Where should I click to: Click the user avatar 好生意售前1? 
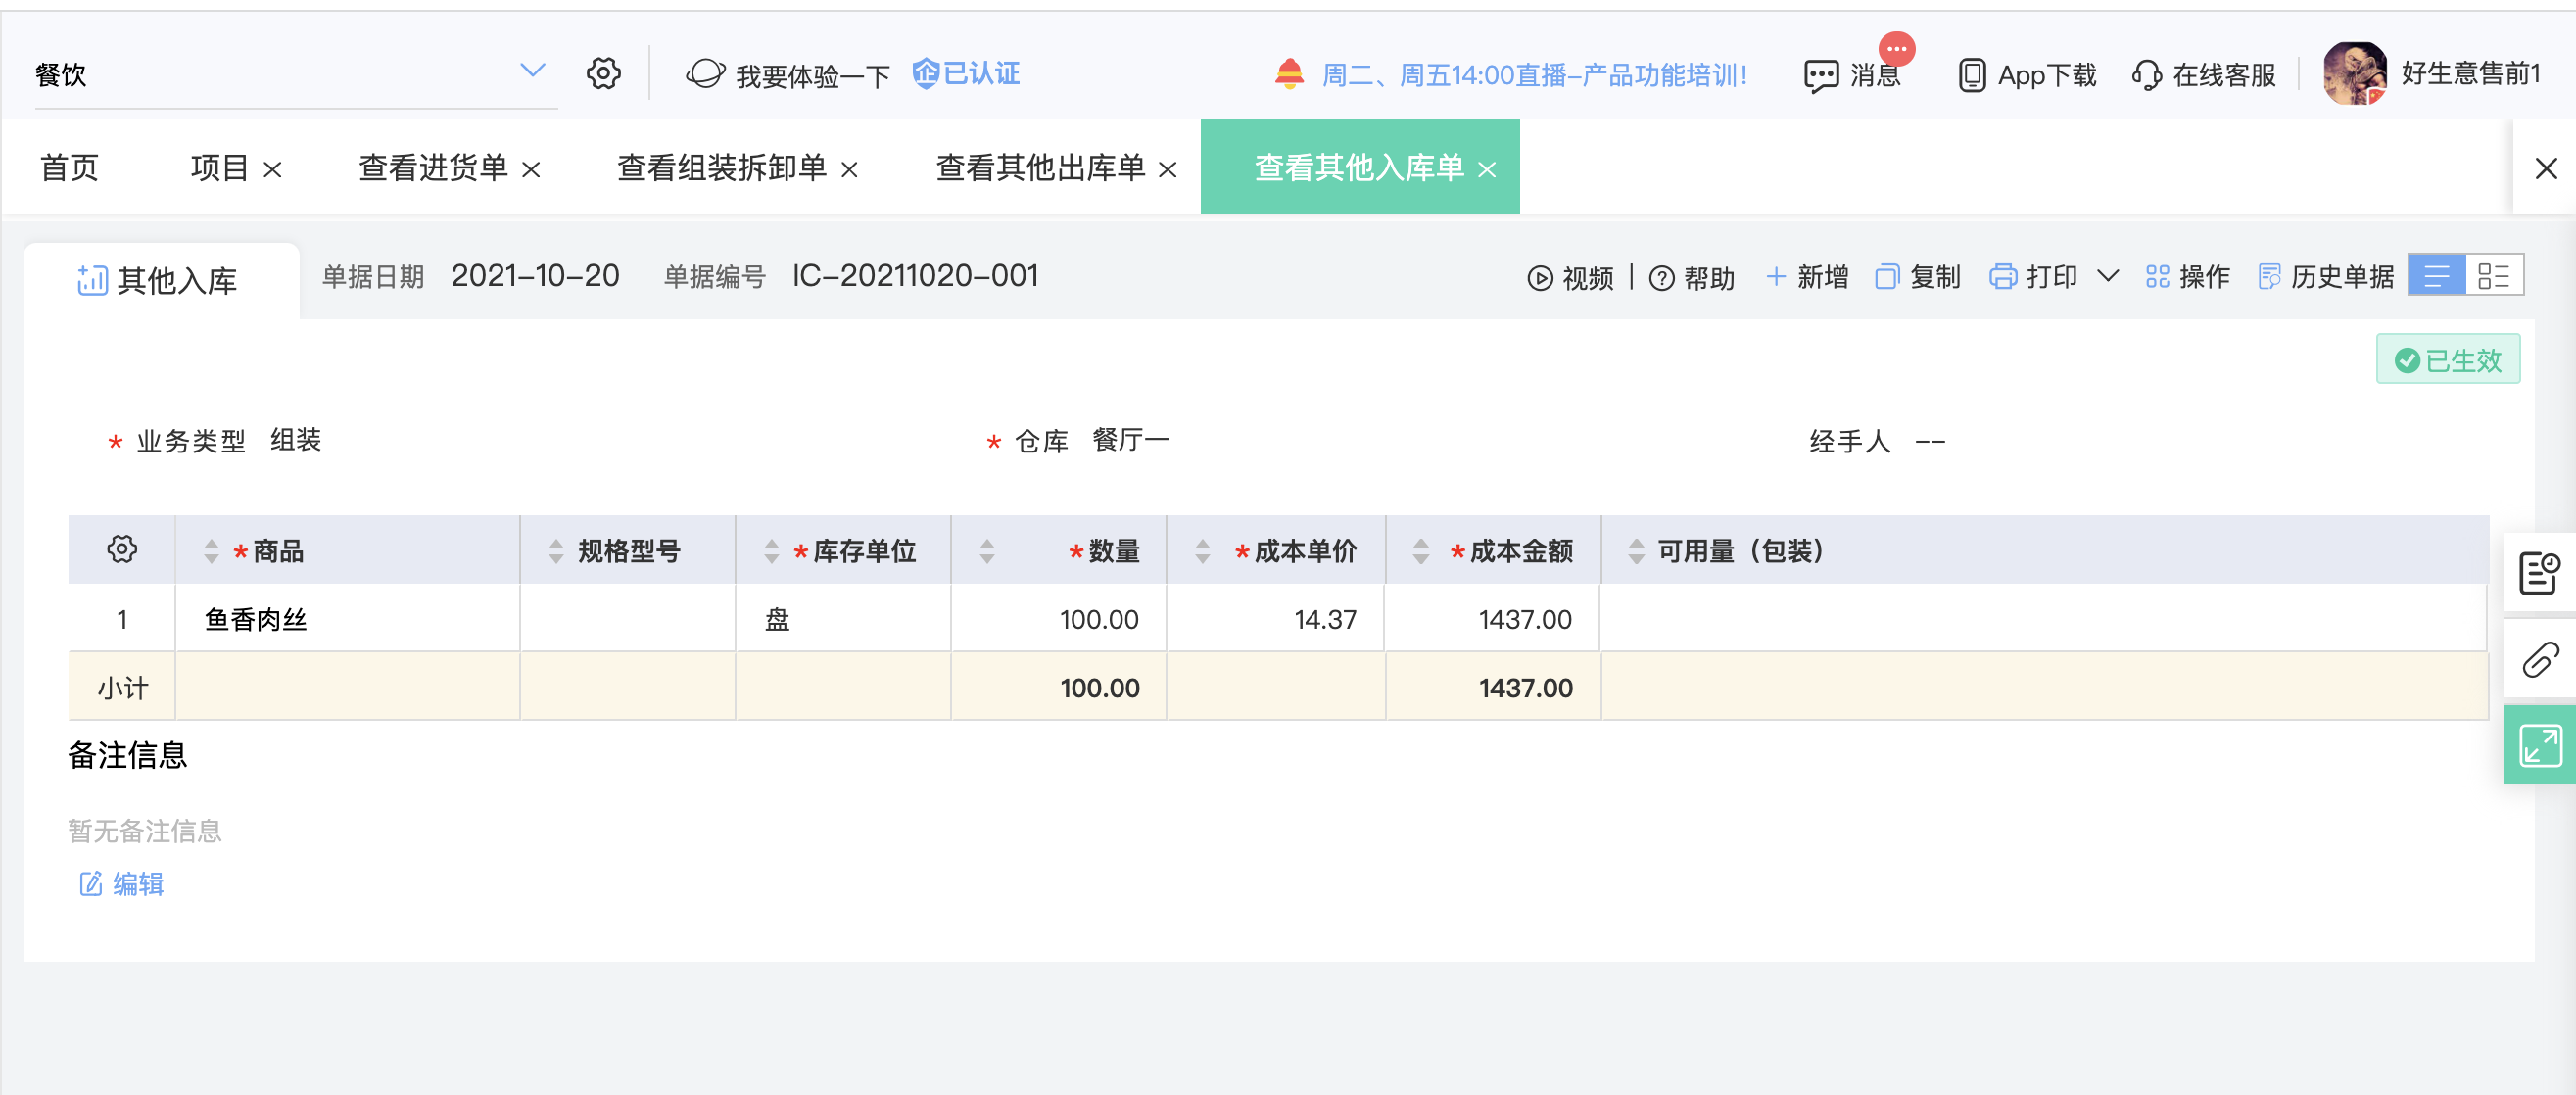tap(2354, 73)
